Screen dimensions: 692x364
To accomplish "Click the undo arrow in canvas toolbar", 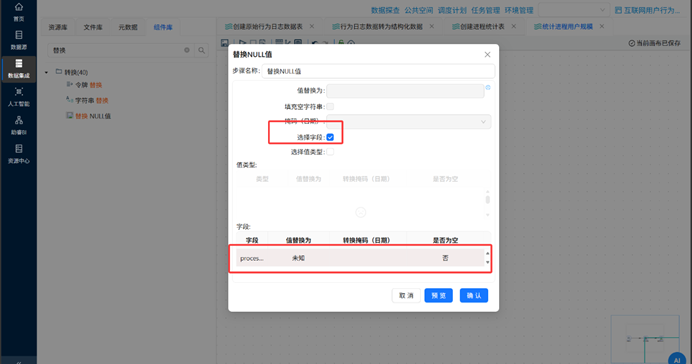I will [315, 43].
